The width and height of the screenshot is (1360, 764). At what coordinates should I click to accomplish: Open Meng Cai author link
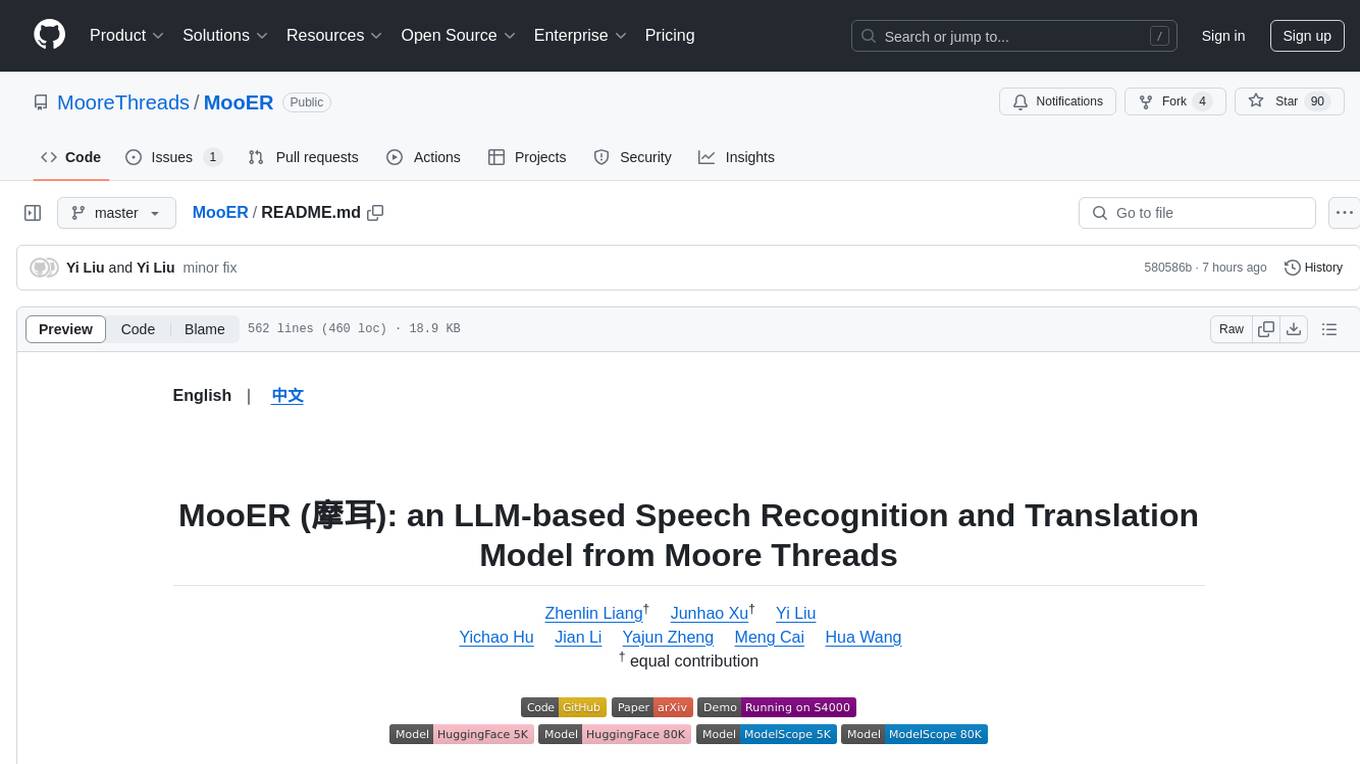tap(769, 637)
